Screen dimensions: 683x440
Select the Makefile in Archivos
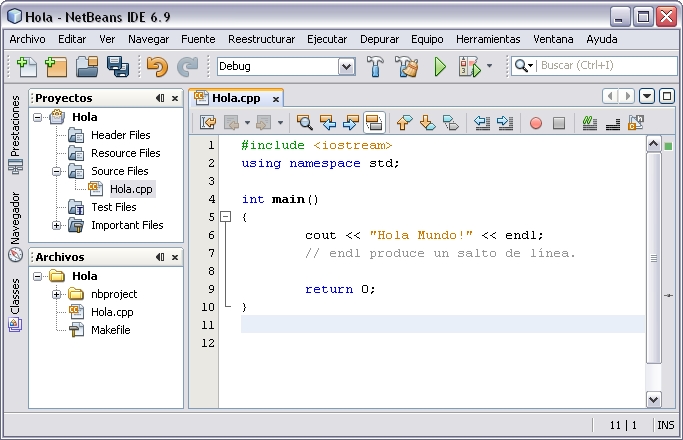pyautogui.click(x=111, y=330)
